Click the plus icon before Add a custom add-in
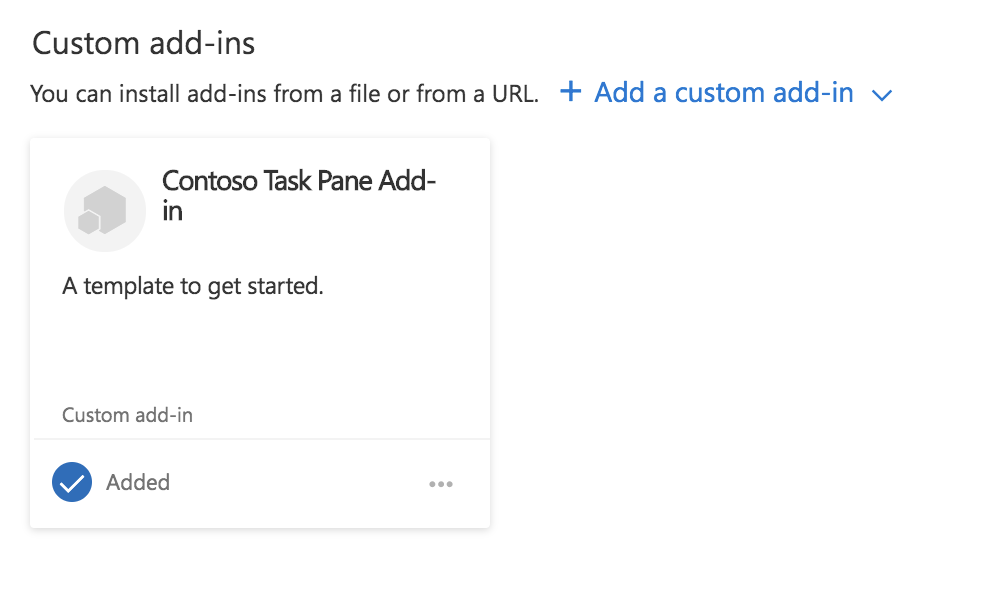The image size is (982, 594). coord(569,92)
